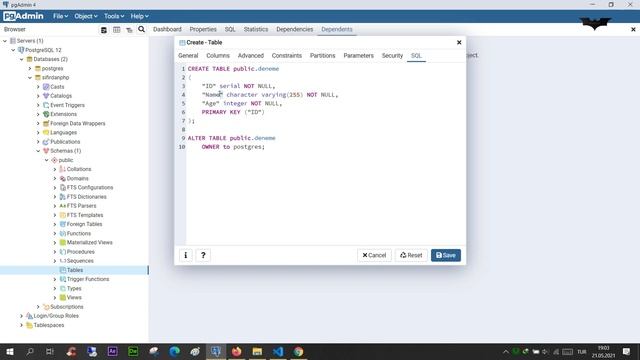Open the Advanced tab in dialog
The image size is (640, 360).
(251, 56)
